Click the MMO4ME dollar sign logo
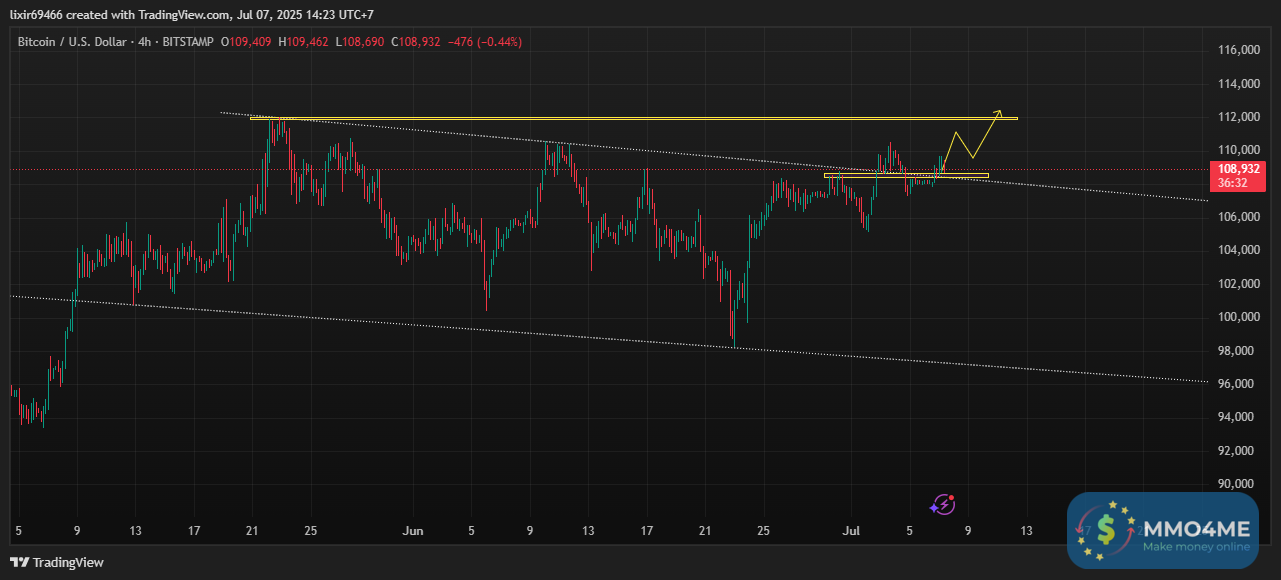The height and width of the screenshot is (580, 1281). coord(1105,530)
